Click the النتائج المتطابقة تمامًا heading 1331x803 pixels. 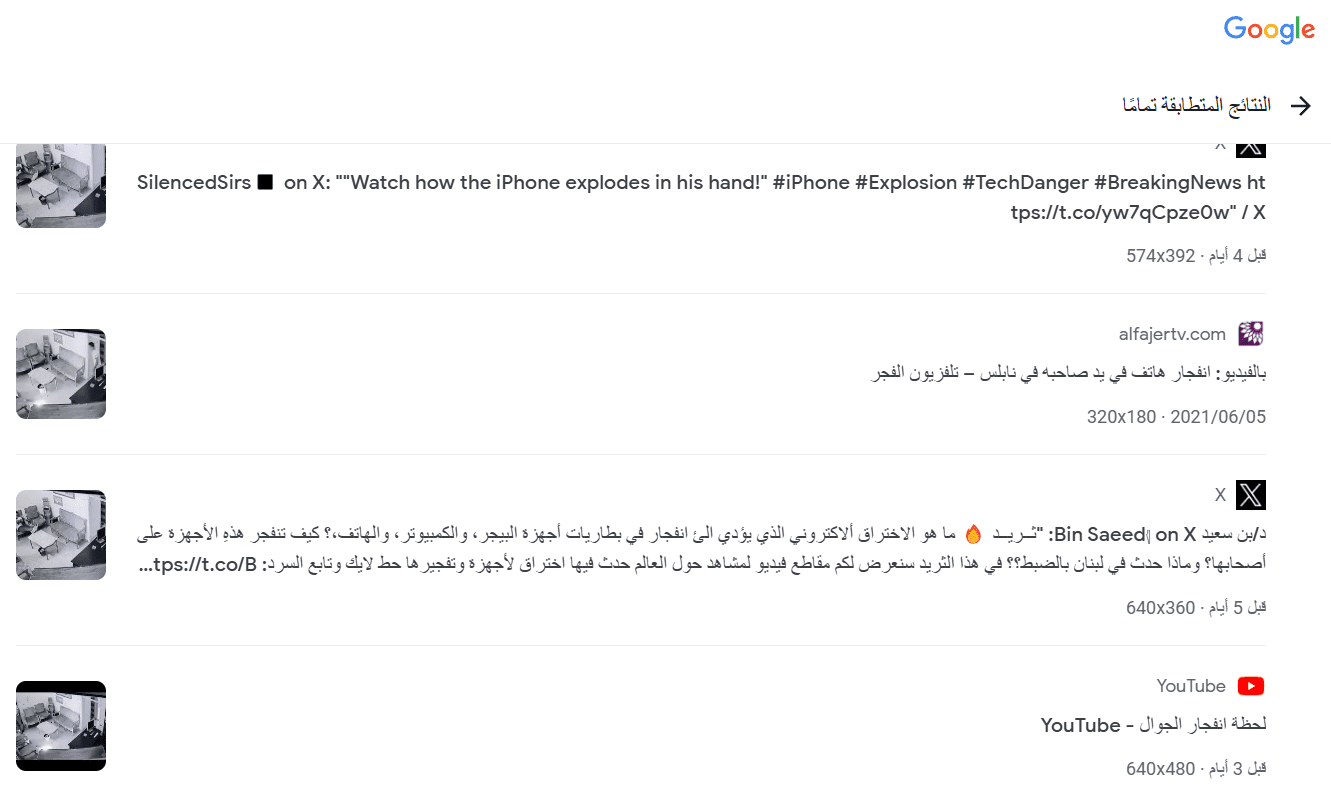coord(1197,105)
